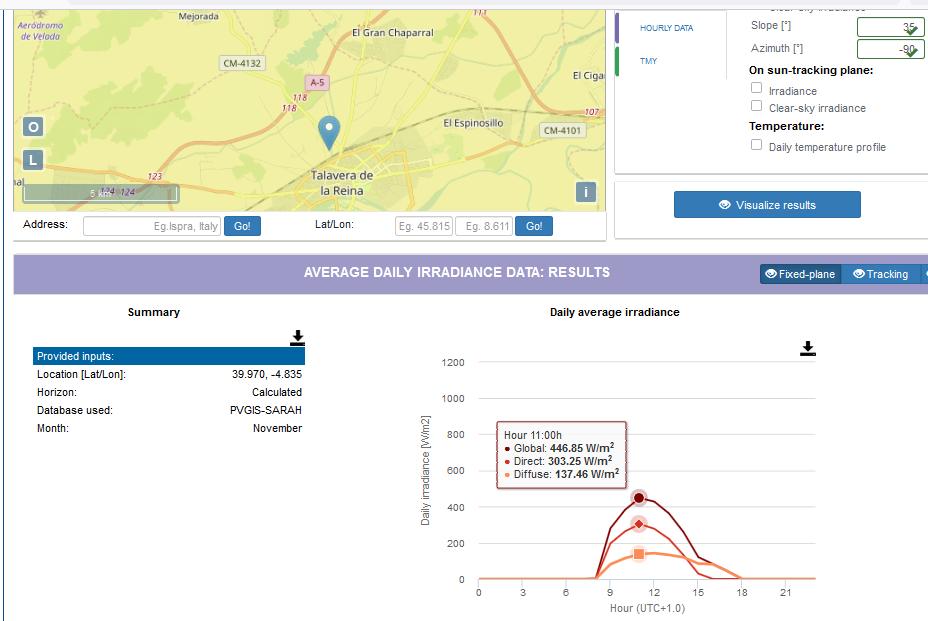Focus the latitude input field

point(424,226)
